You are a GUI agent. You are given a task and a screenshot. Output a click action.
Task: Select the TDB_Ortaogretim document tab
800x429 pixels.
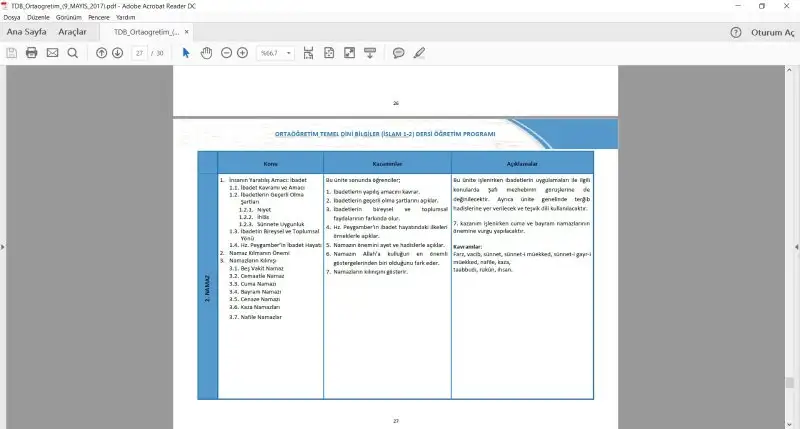pos(146,32)
